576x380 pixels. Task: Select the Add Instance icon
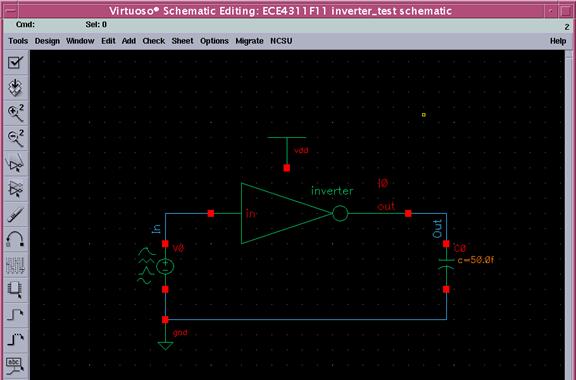click(15, 290)
